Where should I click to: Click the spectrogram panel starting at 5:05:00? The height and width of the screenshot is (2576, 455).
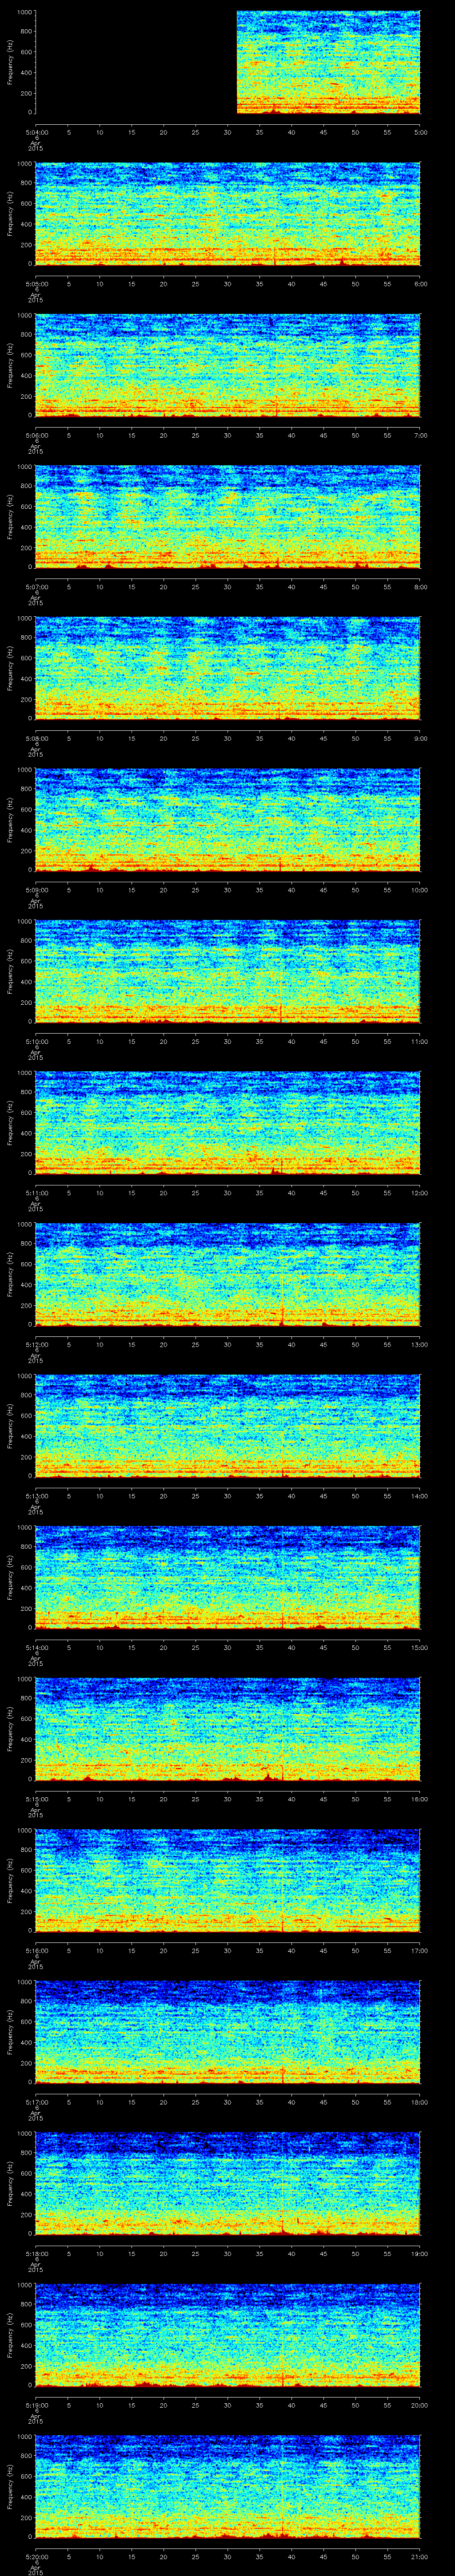227,213
